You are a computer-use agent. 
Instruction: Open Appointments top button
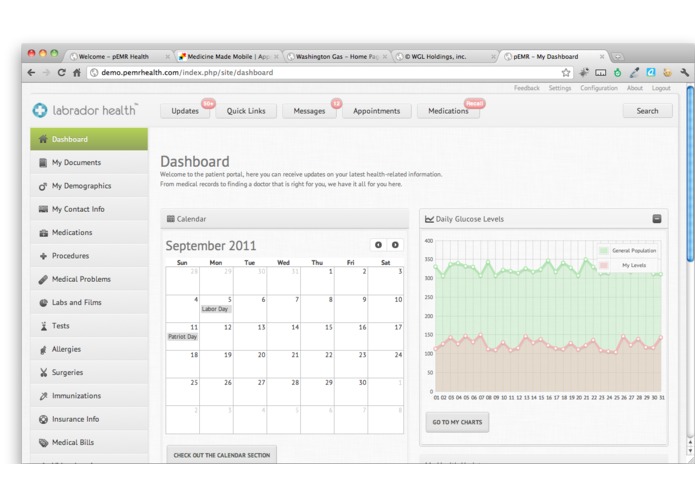pyautogui.click(x=377, y=111)
